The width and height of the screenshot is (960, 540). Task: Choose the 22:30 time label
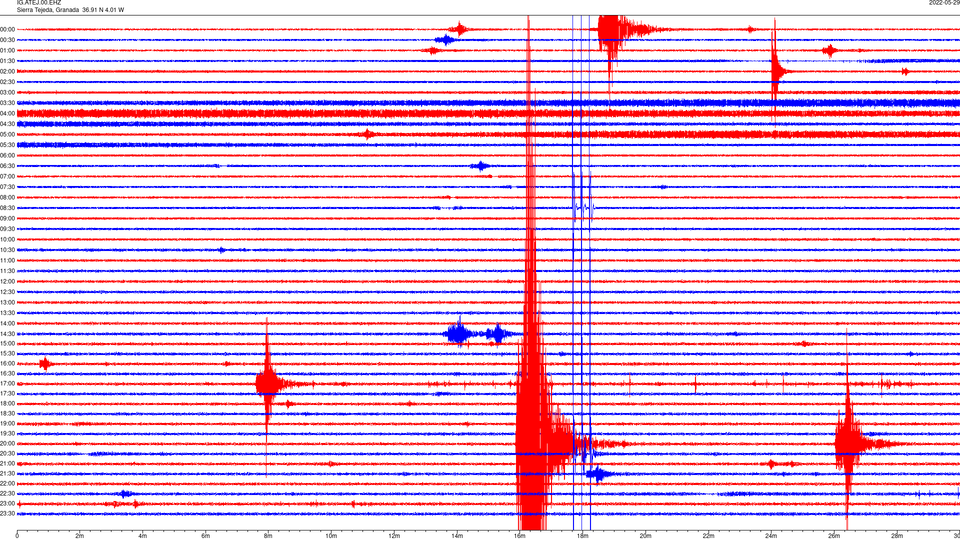coord(7,494)
